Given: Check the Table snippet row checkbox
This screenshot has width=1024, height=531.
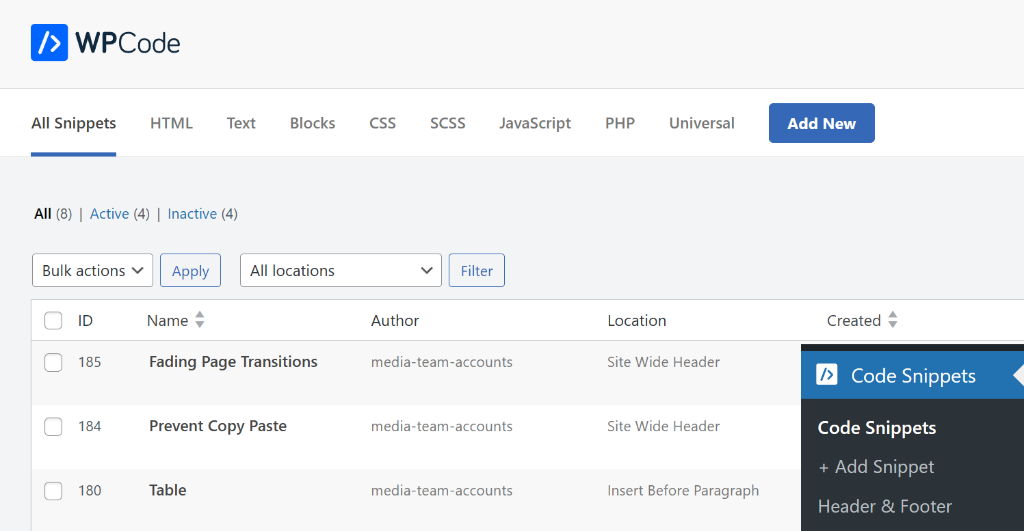Looking at the screenshot, I should (x=53, y=491).
